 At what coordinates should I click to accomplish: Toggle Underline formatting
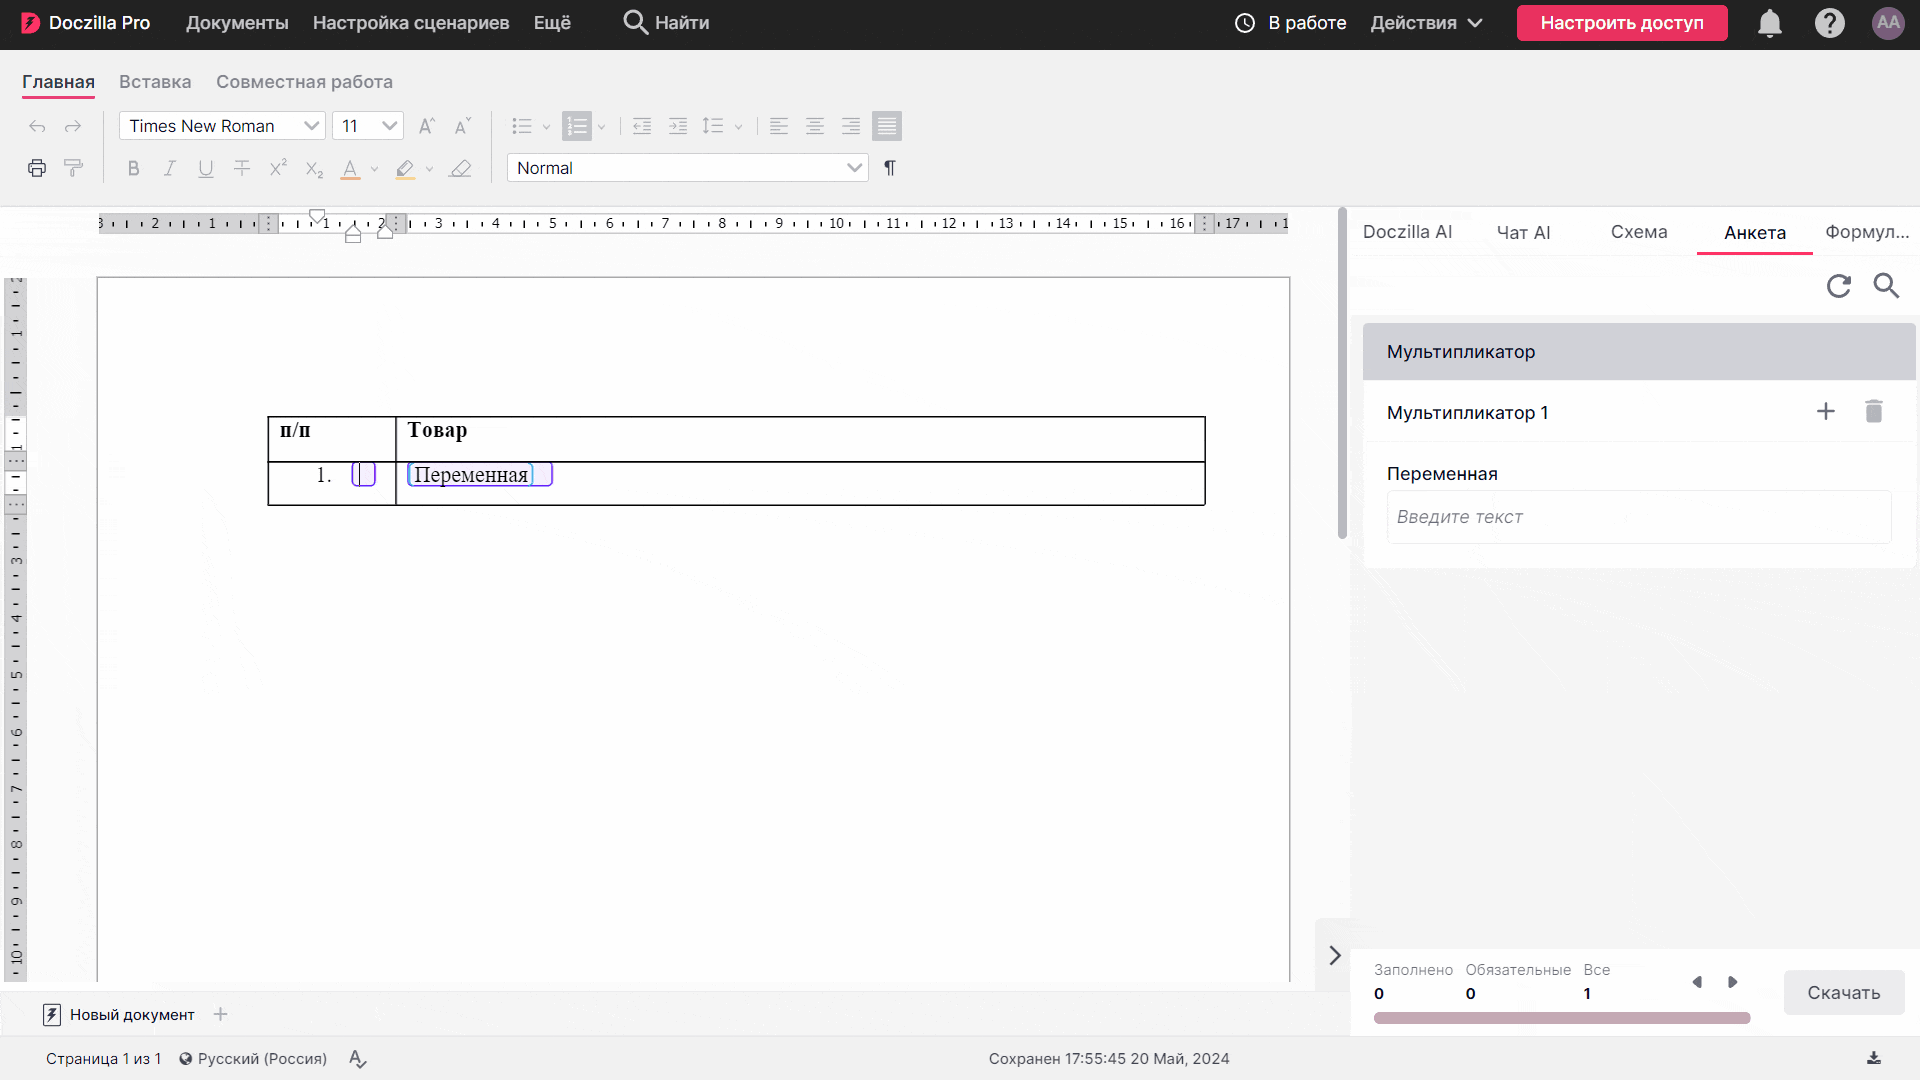pos(206,168)
